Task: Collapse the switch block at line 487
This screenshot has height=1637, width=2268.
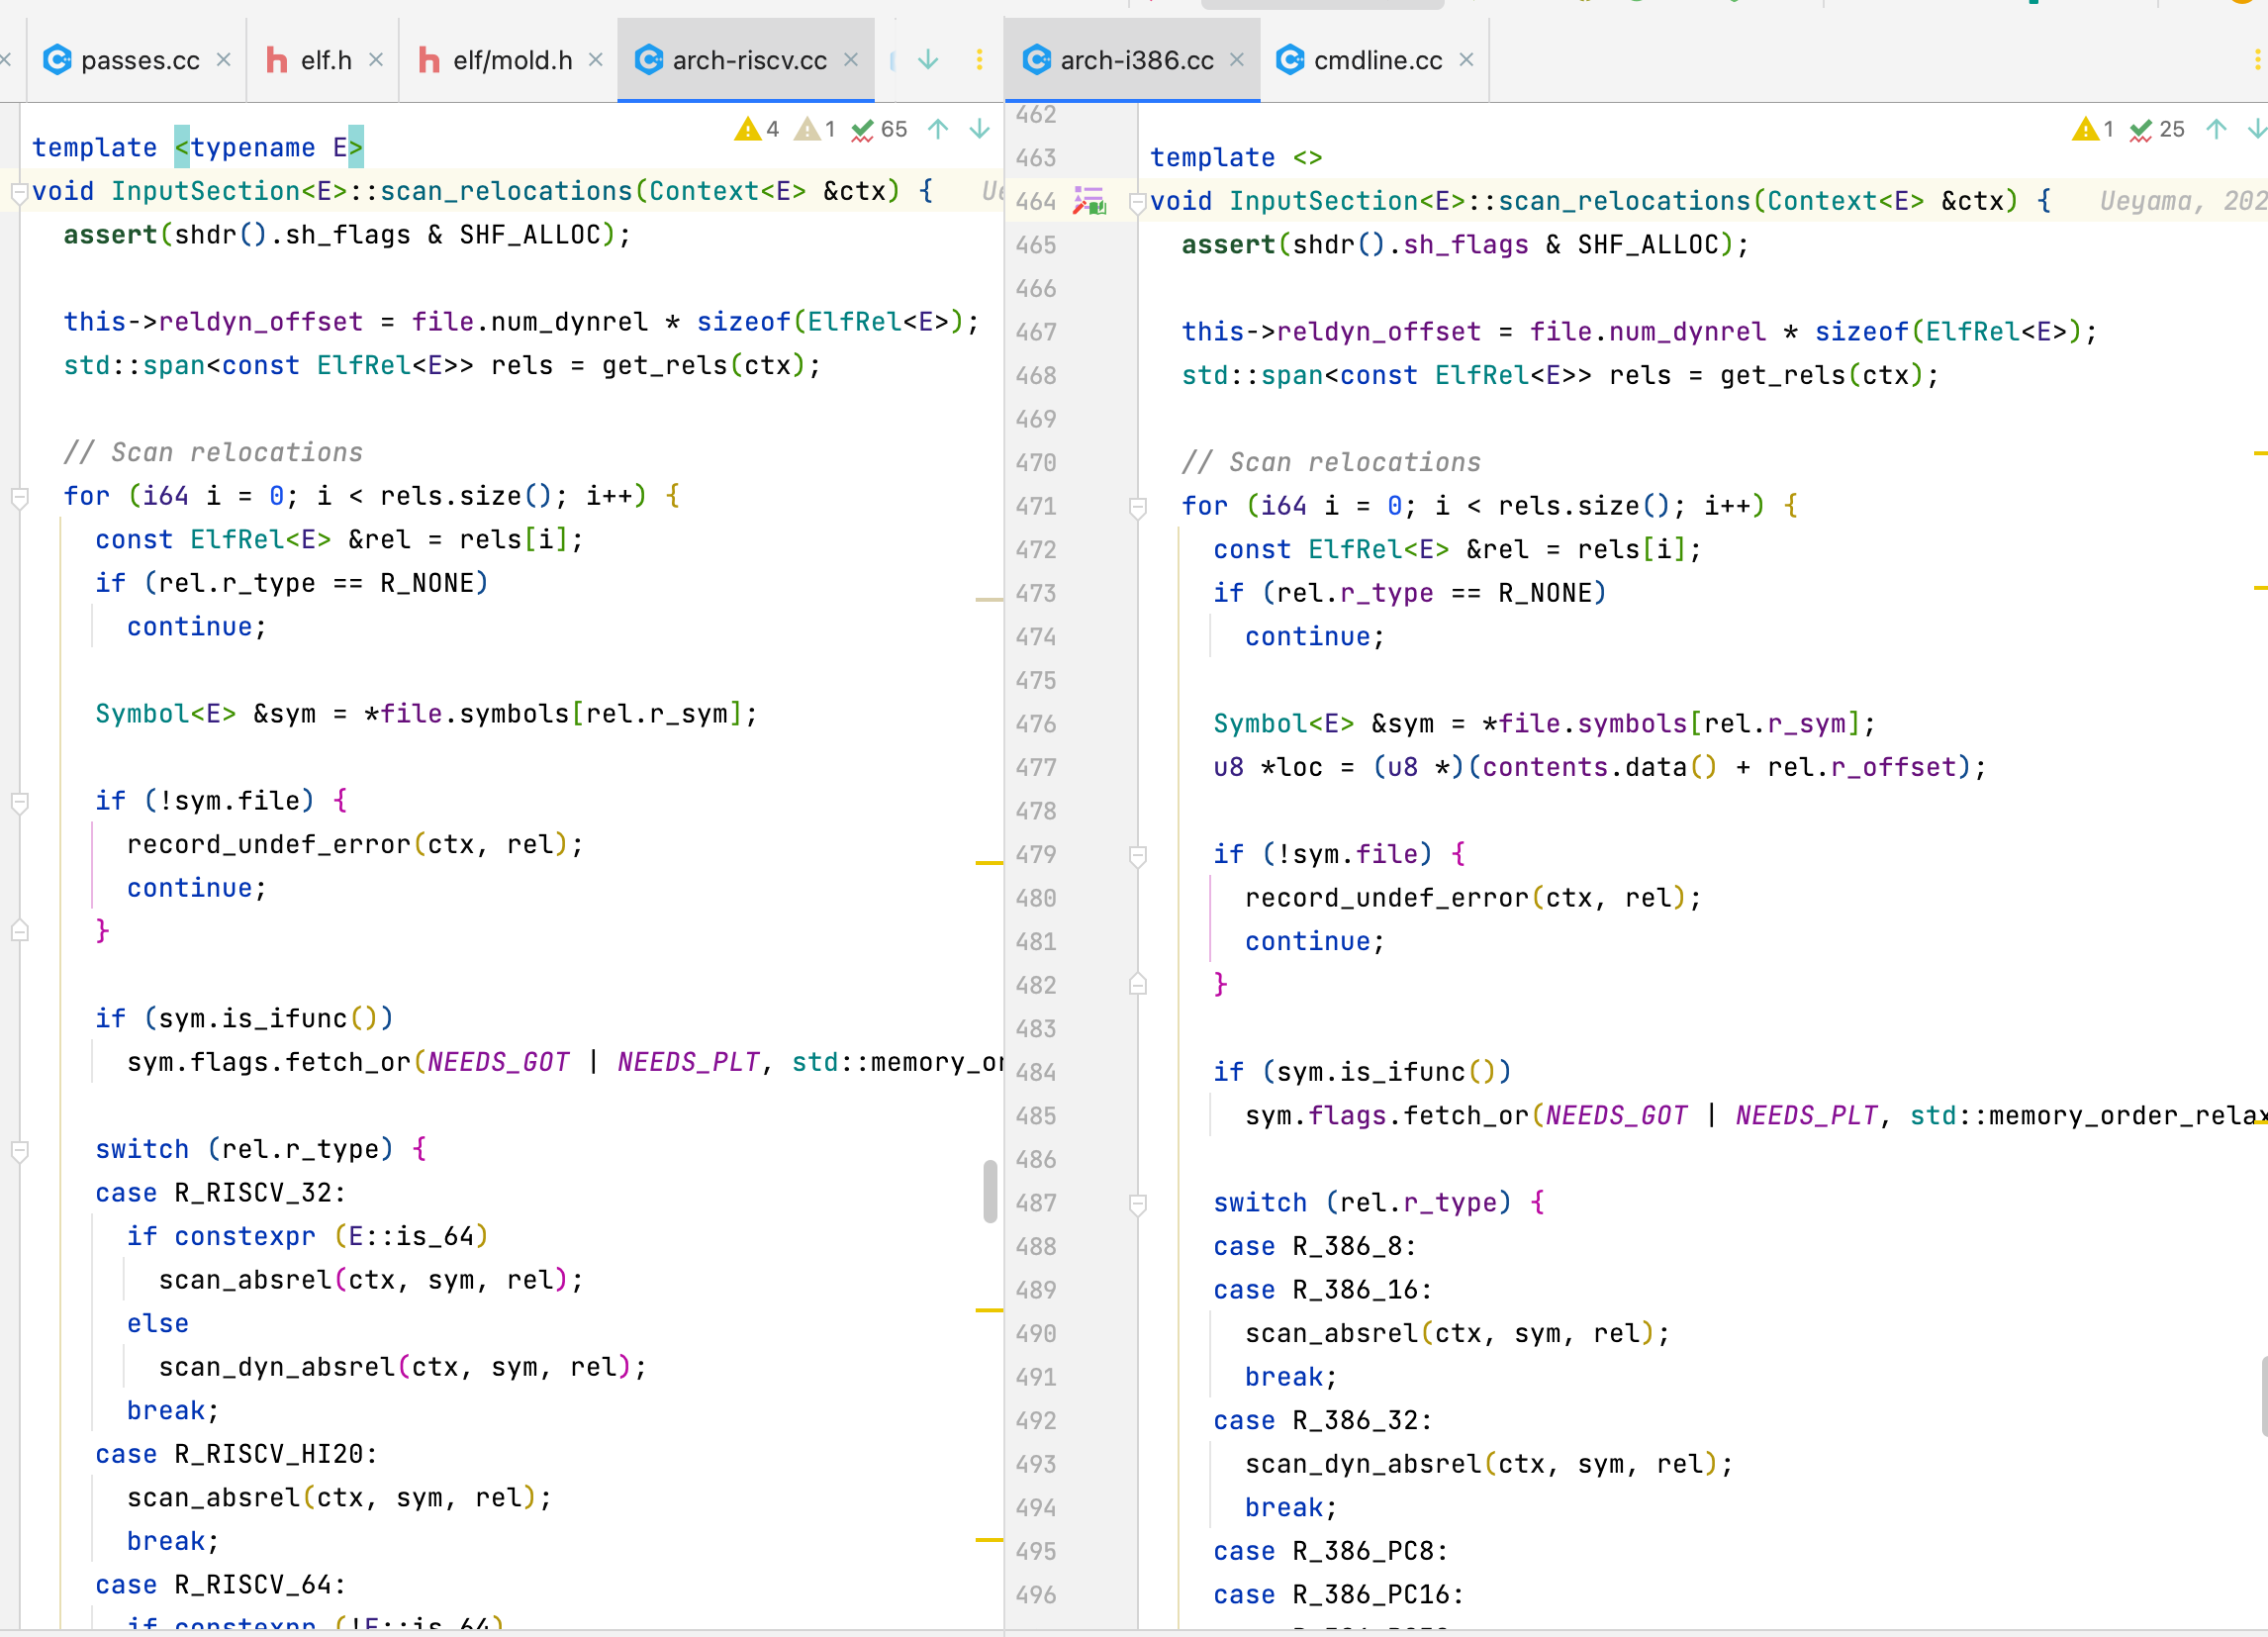Action: tap(1137, 1203)
